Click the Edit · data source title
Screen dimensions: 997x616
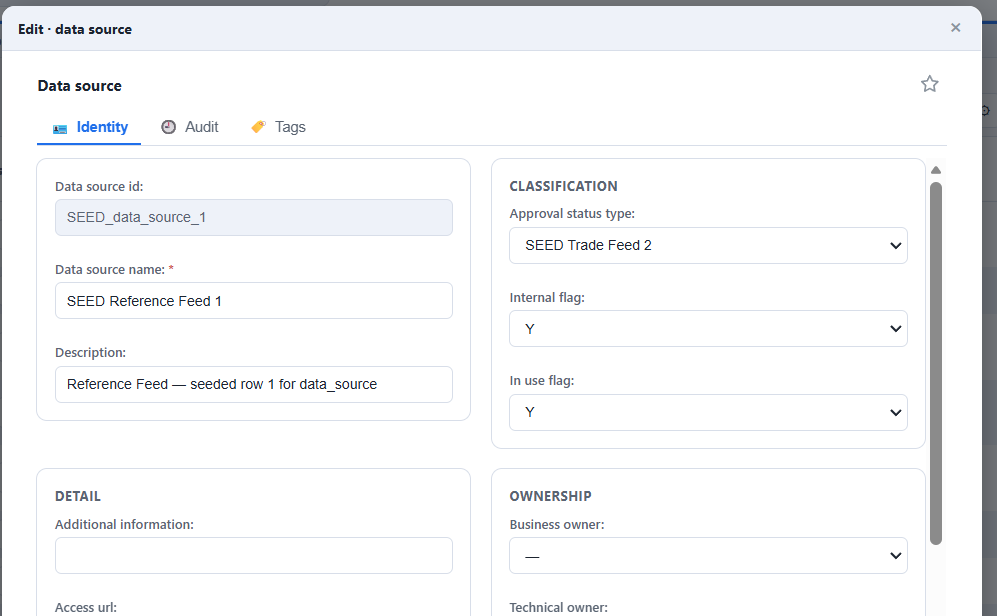point(75,29)
